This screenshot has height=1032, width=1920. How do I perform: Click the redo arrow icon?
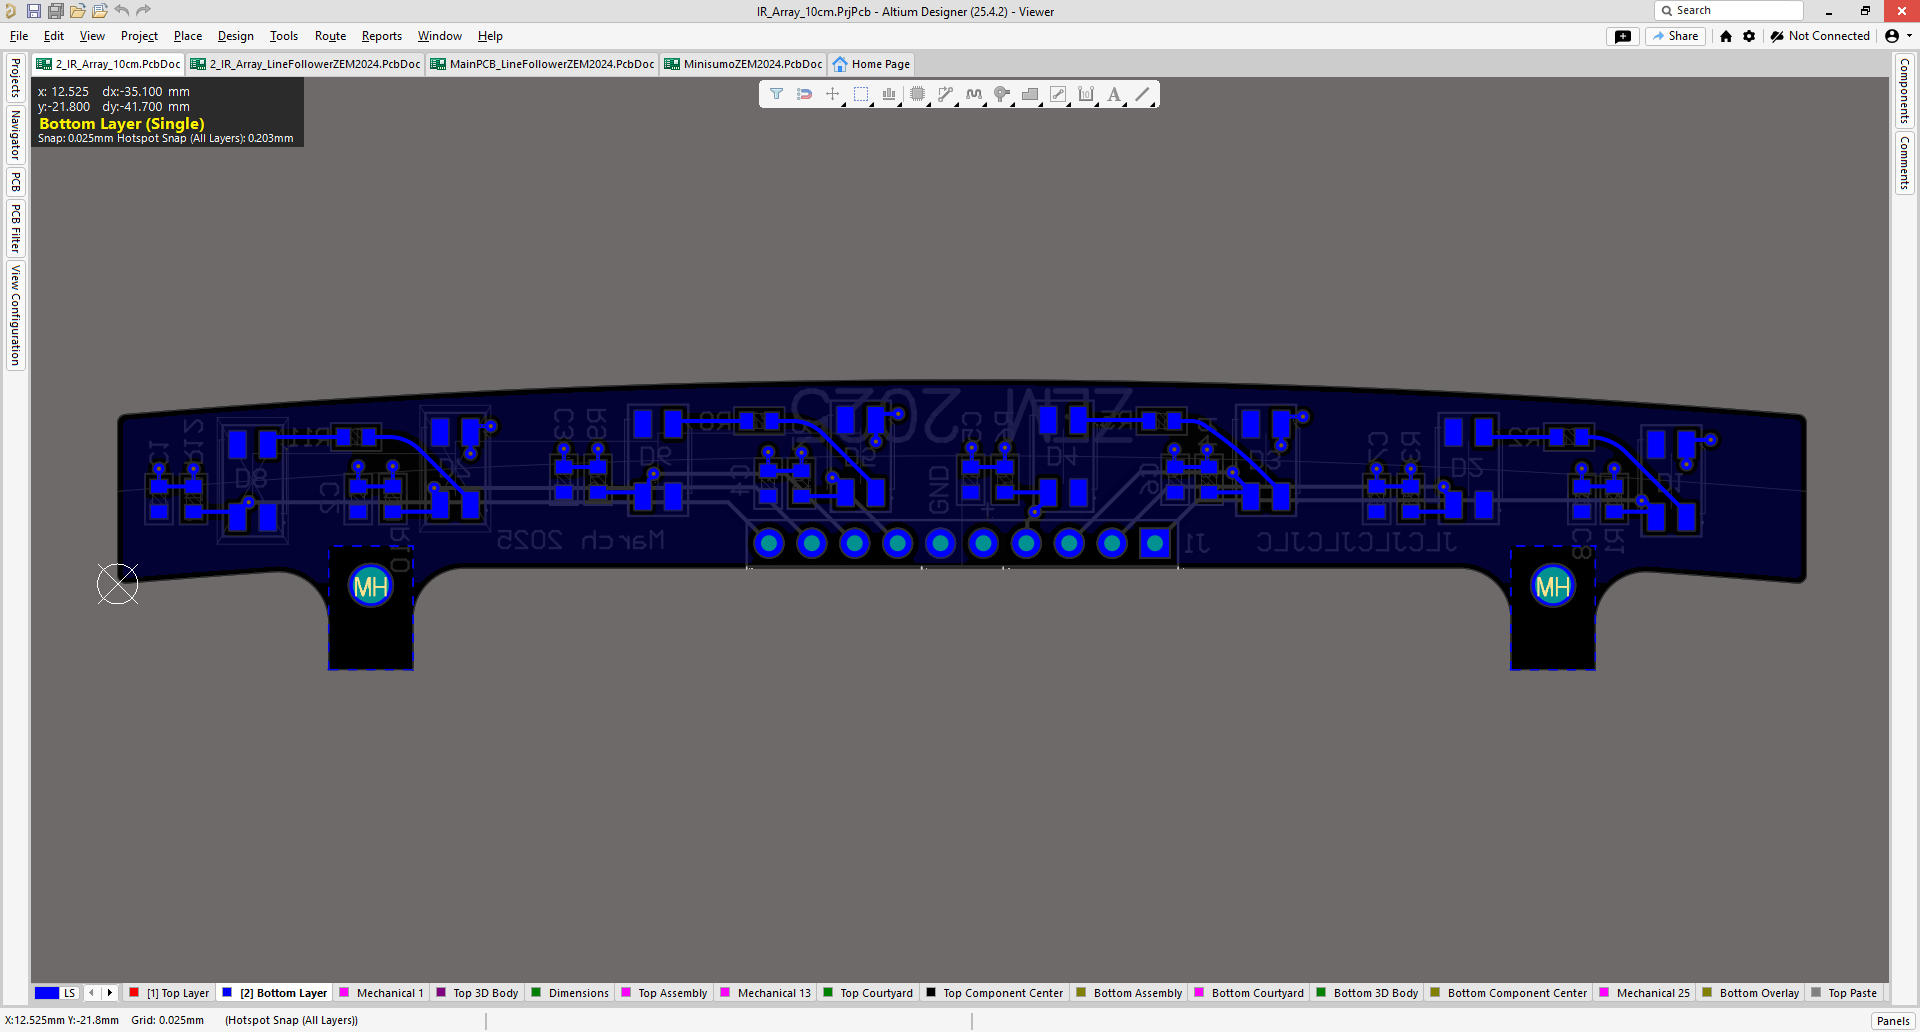pyautogui.click(x=143, y=11)
